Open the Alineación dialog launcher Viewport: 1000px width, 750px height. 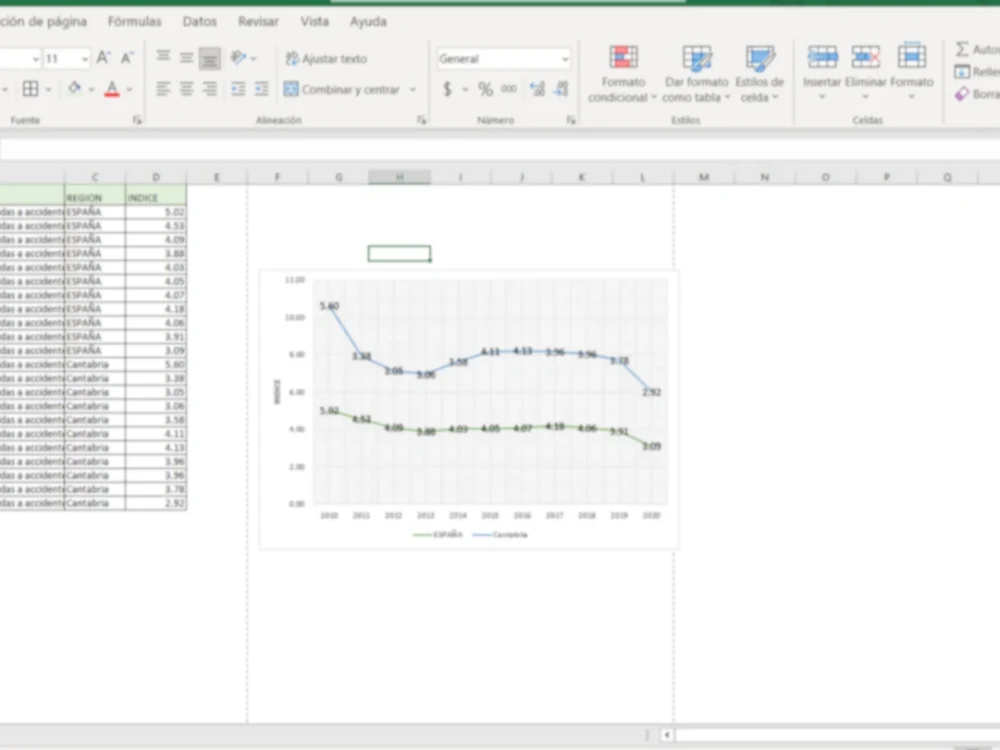(421, 120)
